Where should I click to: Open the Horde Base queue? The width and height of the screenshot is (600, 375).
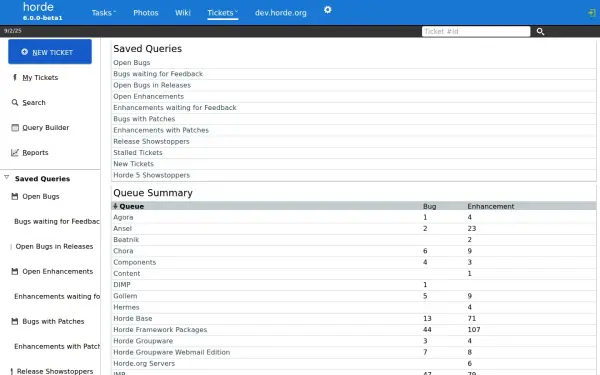click(133, 318)
